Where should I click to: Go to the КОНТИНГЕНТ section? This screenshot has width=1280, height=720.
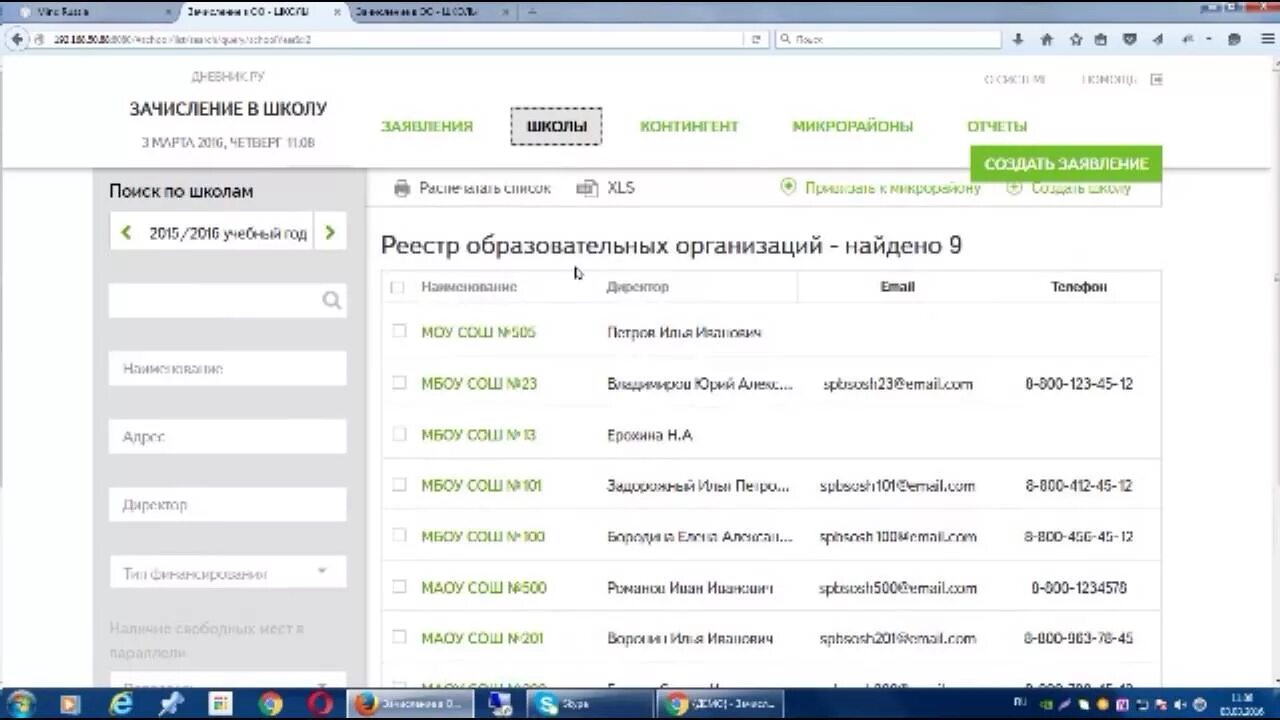[x=689, y=126]
